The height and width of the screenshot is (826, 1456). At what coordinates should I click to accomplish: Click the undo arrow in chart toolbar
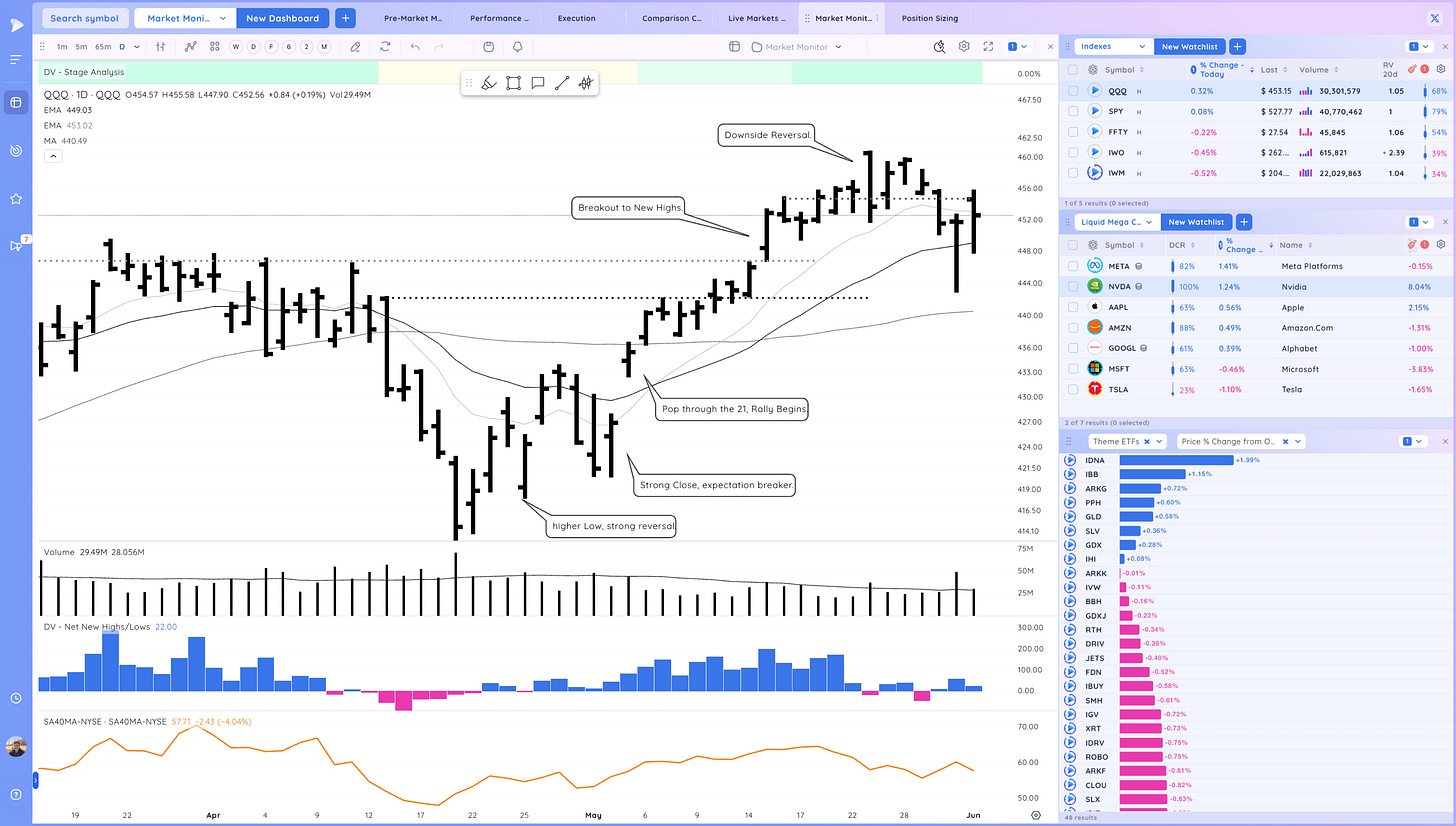click(415, 46)
